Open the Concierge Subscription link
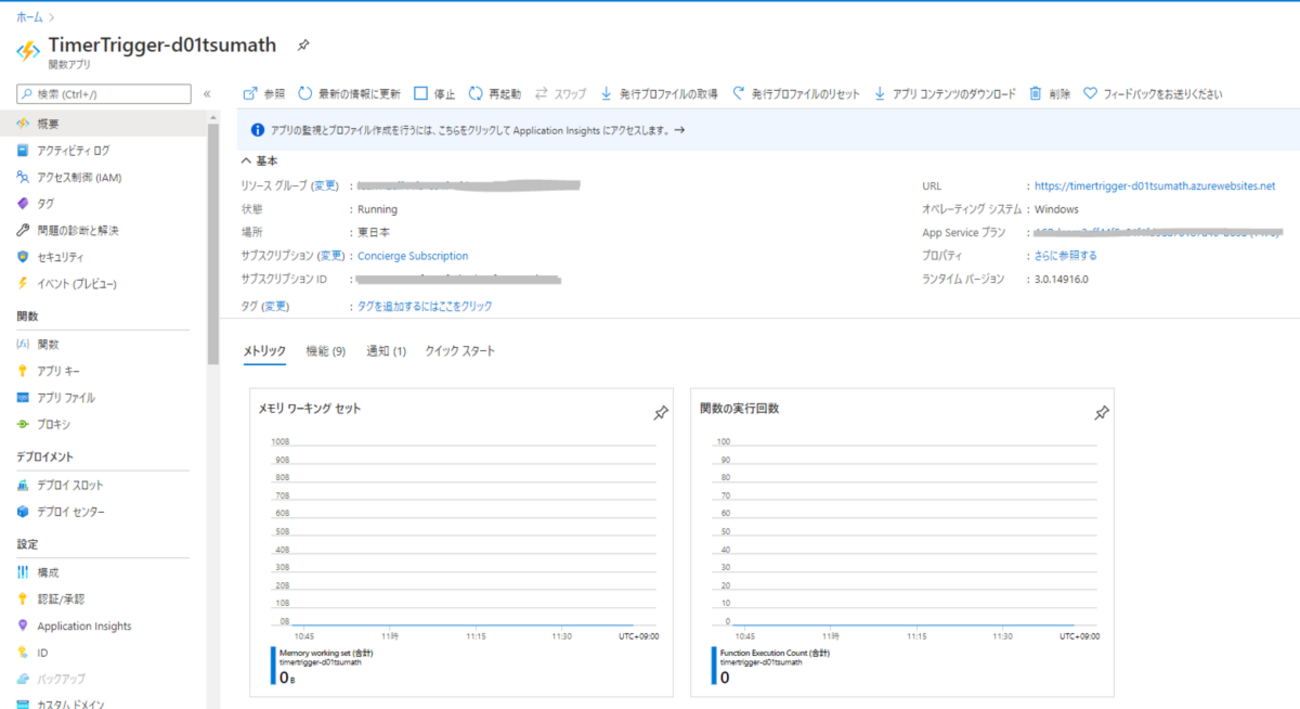Viewport: 1300px width, 709px height. tap(413, 256)
